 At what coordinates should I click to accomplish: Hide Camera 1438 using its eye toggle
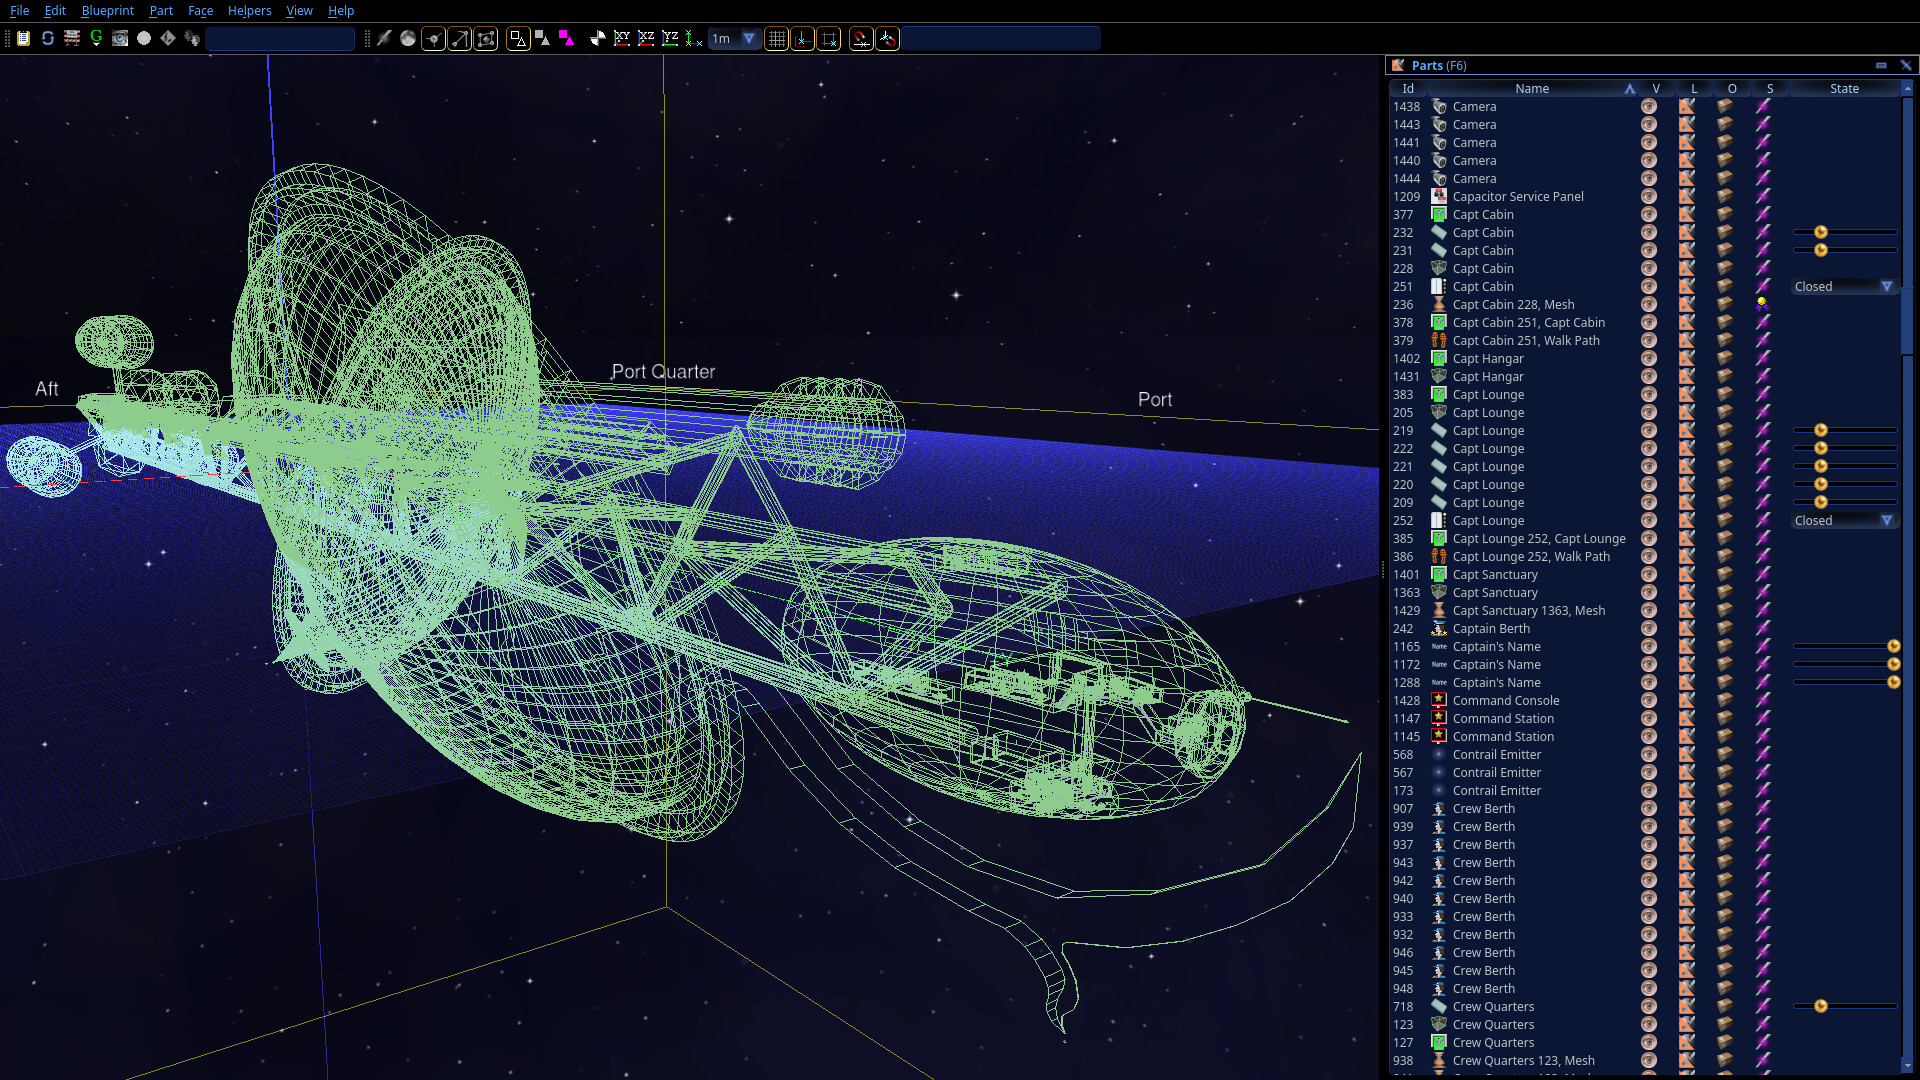coord(1647,106)
